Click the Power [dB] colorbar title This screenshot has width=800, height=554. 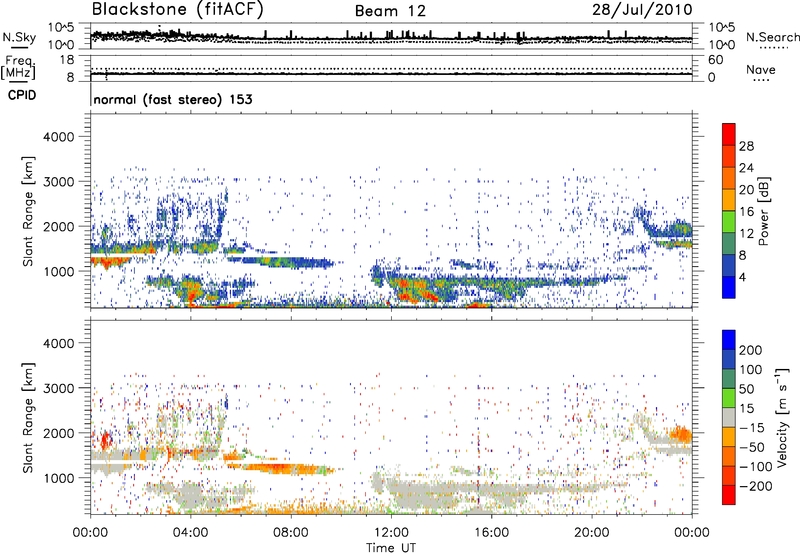(764, 211)
